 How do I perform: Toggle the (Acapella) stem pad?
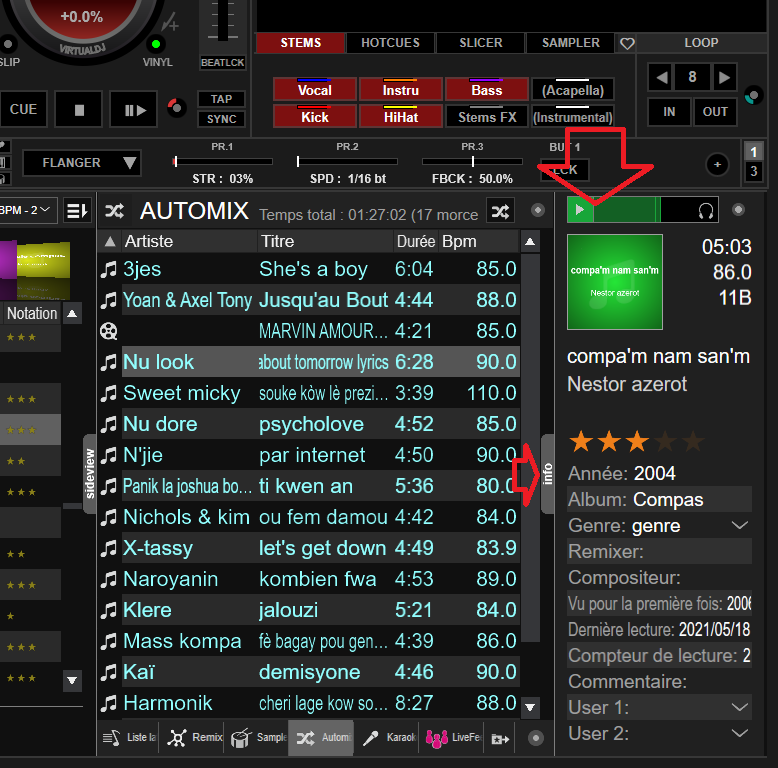(573, 90)
